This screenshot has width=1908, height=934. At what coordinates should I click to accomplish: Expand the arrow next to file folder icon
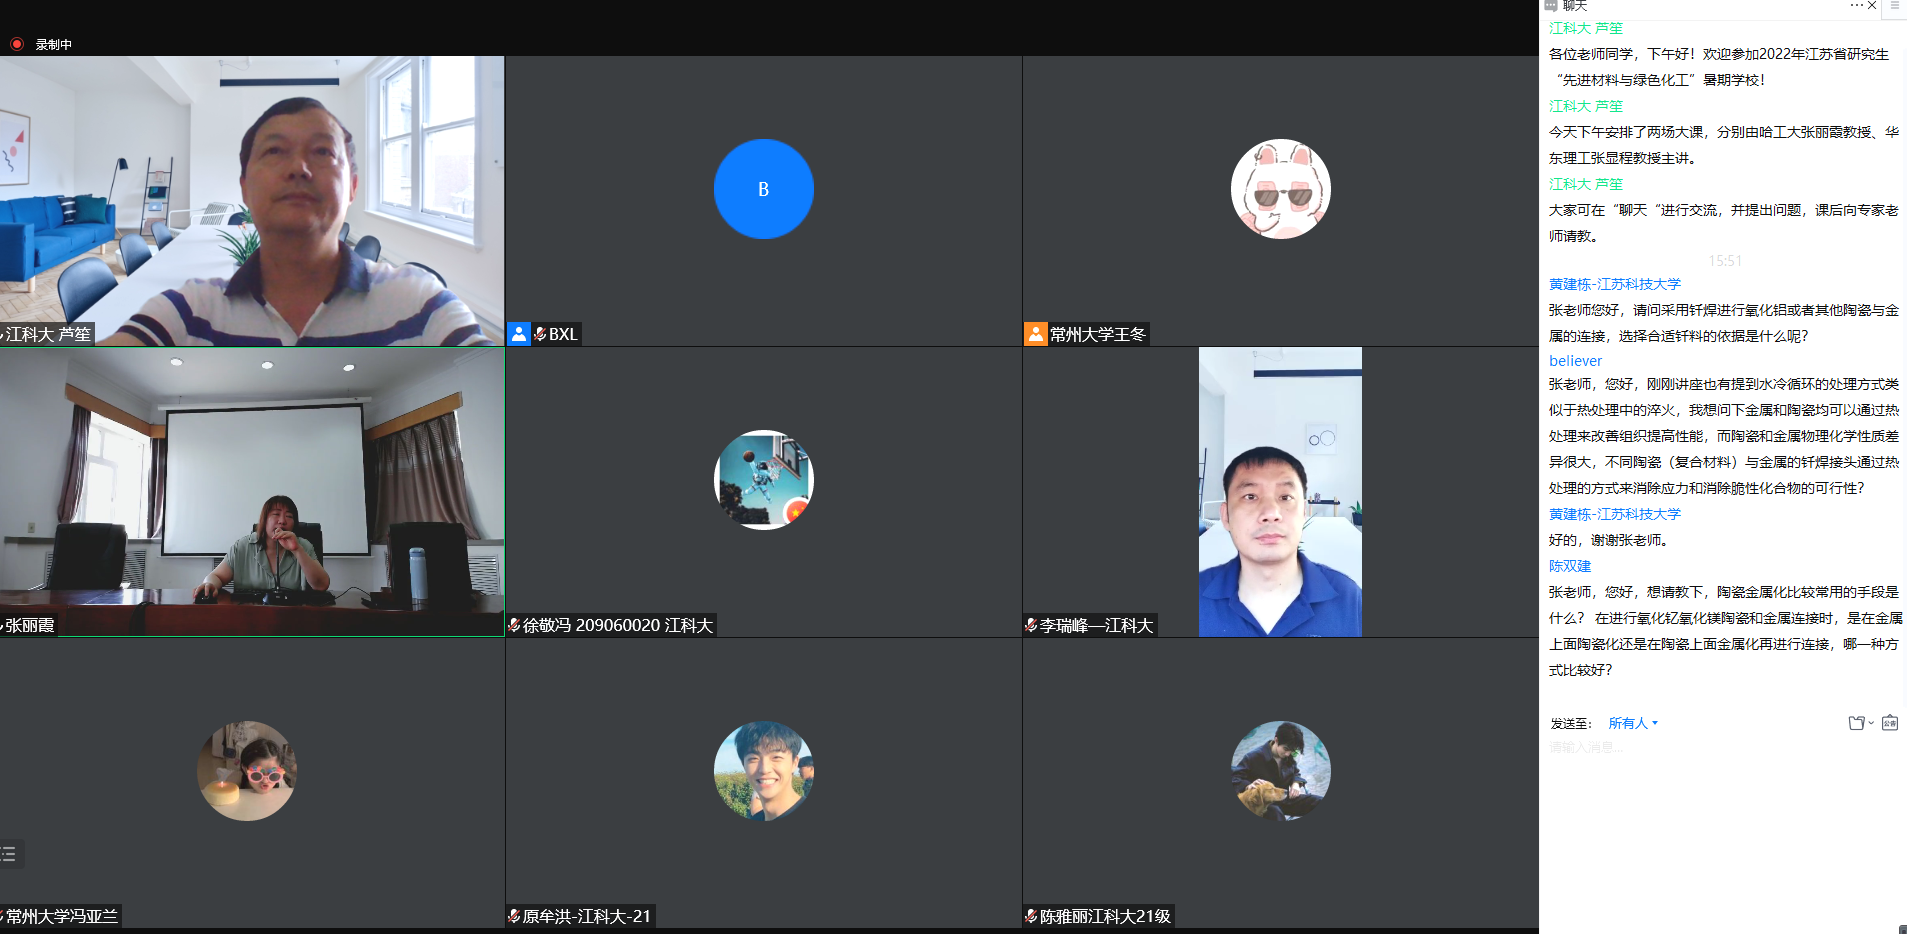click(1871, 723)
